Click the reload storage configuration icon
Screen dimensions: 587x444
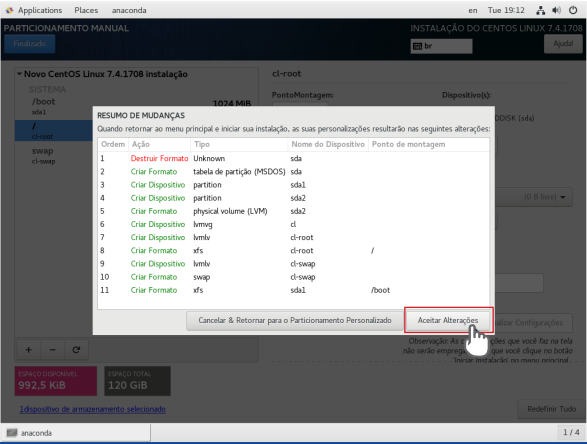(76, 350)
